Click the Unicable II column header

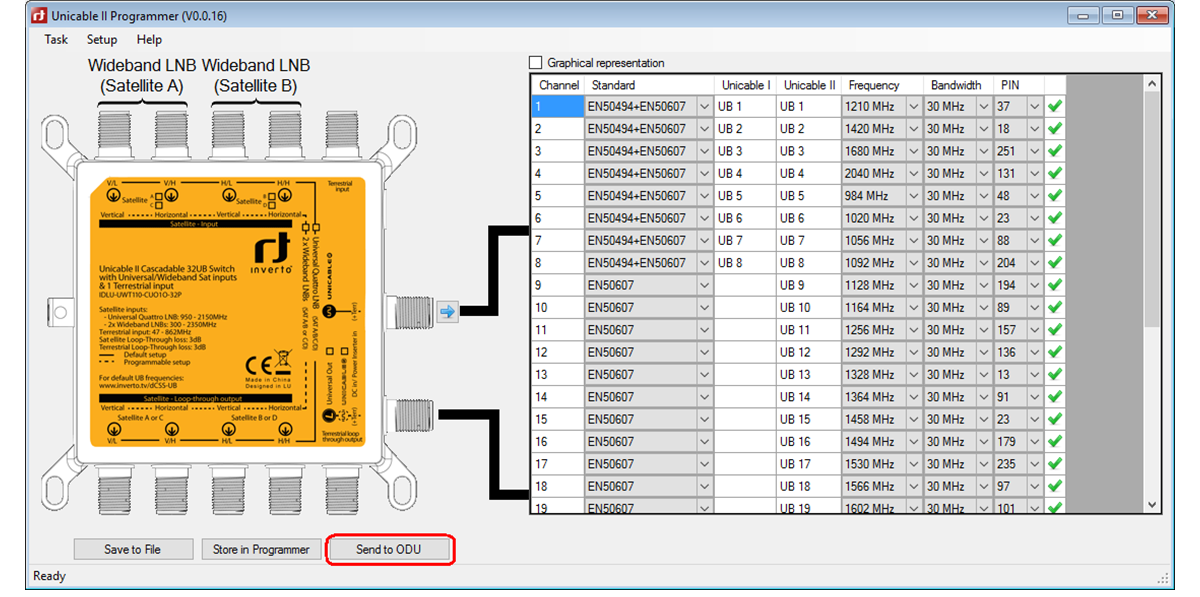[x=809, y=85]
